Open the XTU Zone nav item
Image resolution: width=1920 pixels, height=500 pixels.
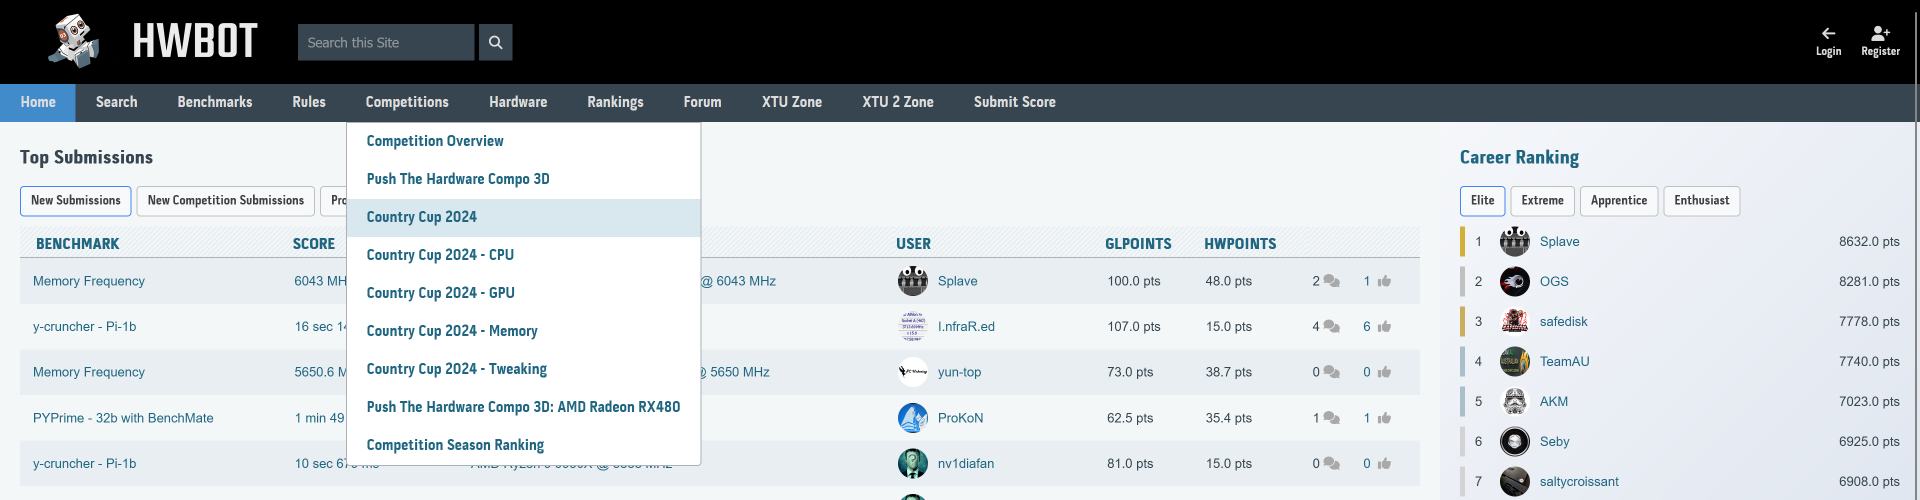(x=792, y=102)
